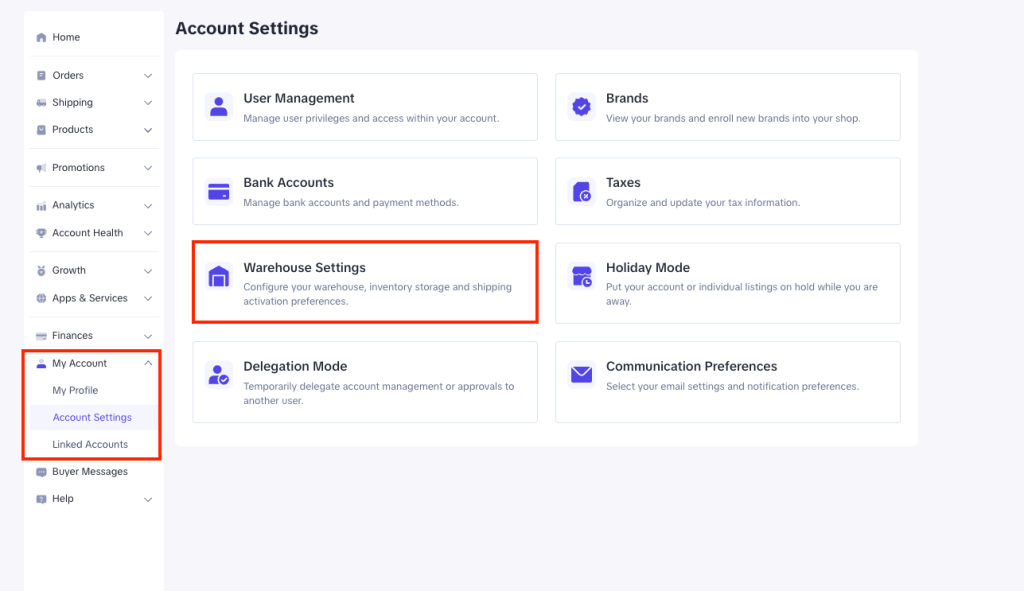The height and width of the screenshot is (591, 1024).
Task: Expand the Finances sidebar chevron
Action: click(148, 336)
